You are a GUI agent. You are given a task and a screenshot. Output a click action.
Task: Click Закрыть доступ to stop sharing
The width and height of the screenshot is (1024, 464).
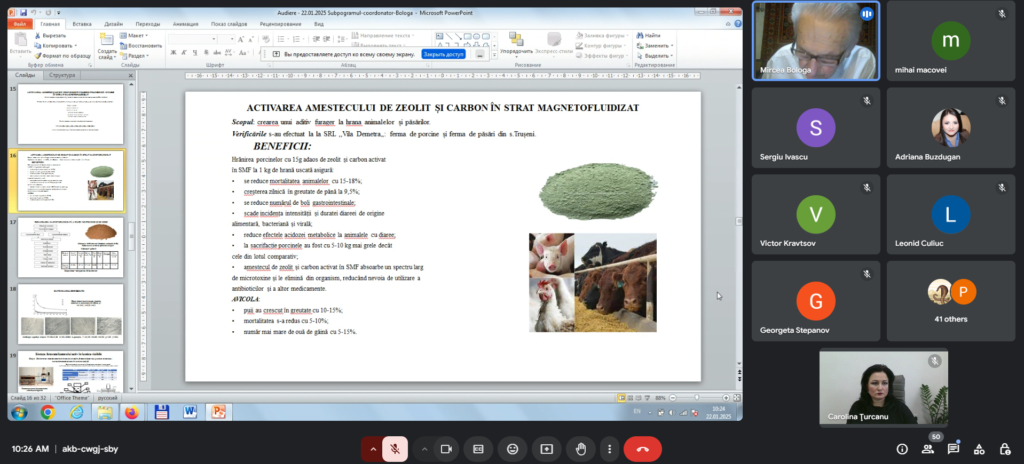443,54
